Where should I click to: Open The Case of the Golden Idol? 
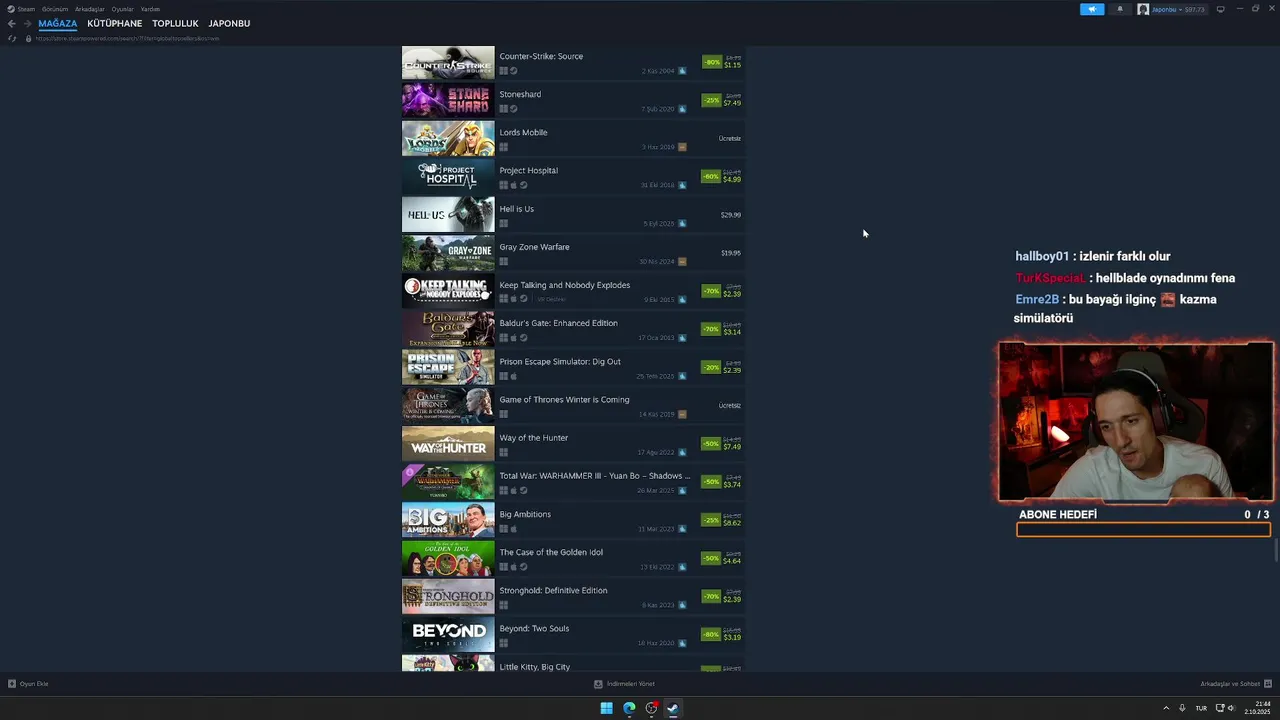551,552
